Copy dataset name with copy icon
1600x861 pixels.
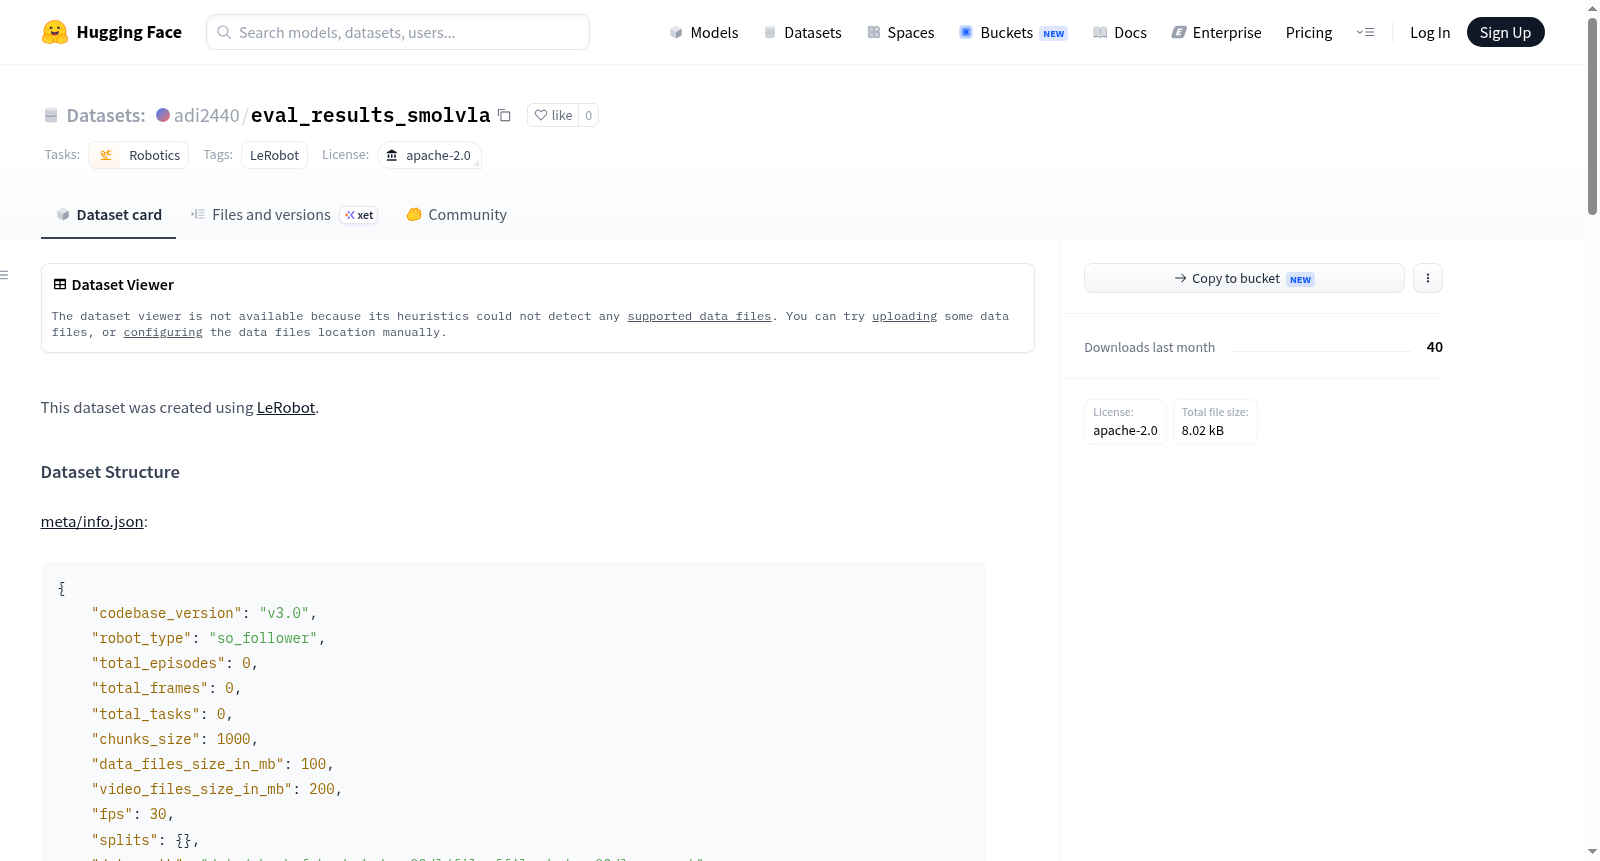point(504,115)
